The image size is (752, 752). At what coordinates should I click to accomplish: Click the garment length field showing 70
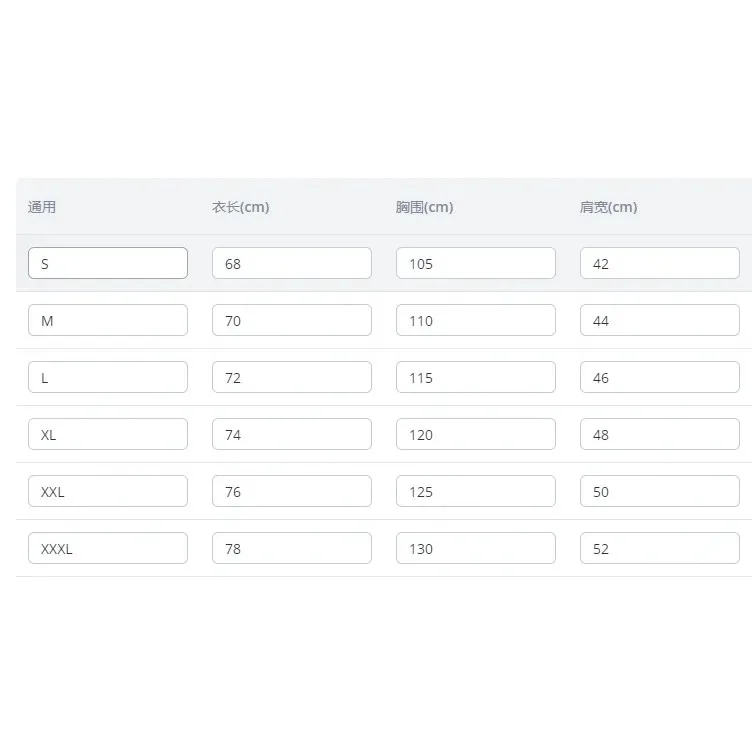pos(292,320)
